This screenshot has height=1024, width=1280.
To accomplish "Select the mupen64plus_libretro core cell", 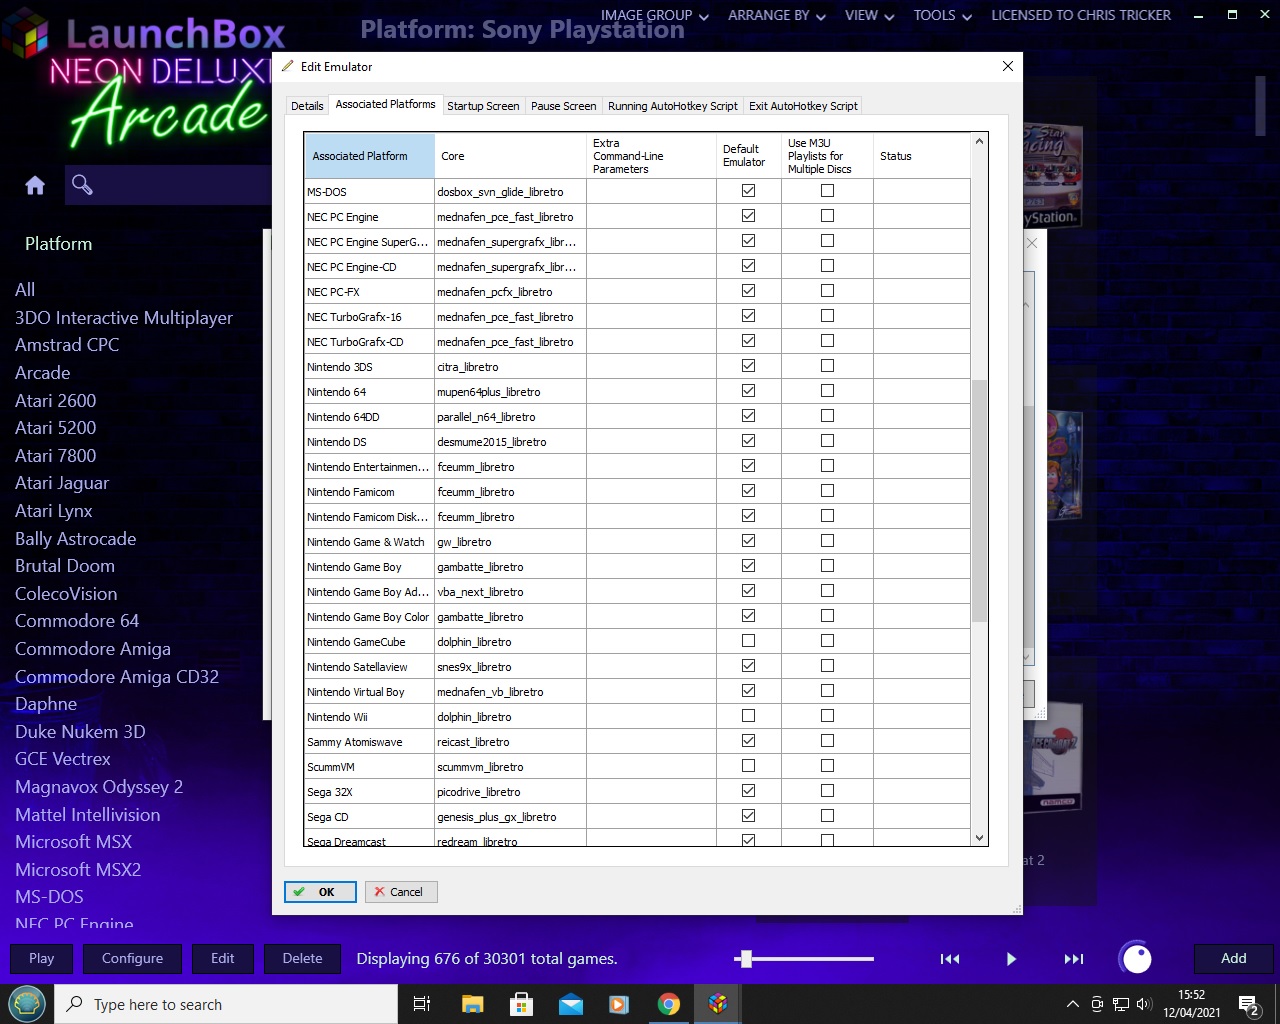I will pos(510,392).
